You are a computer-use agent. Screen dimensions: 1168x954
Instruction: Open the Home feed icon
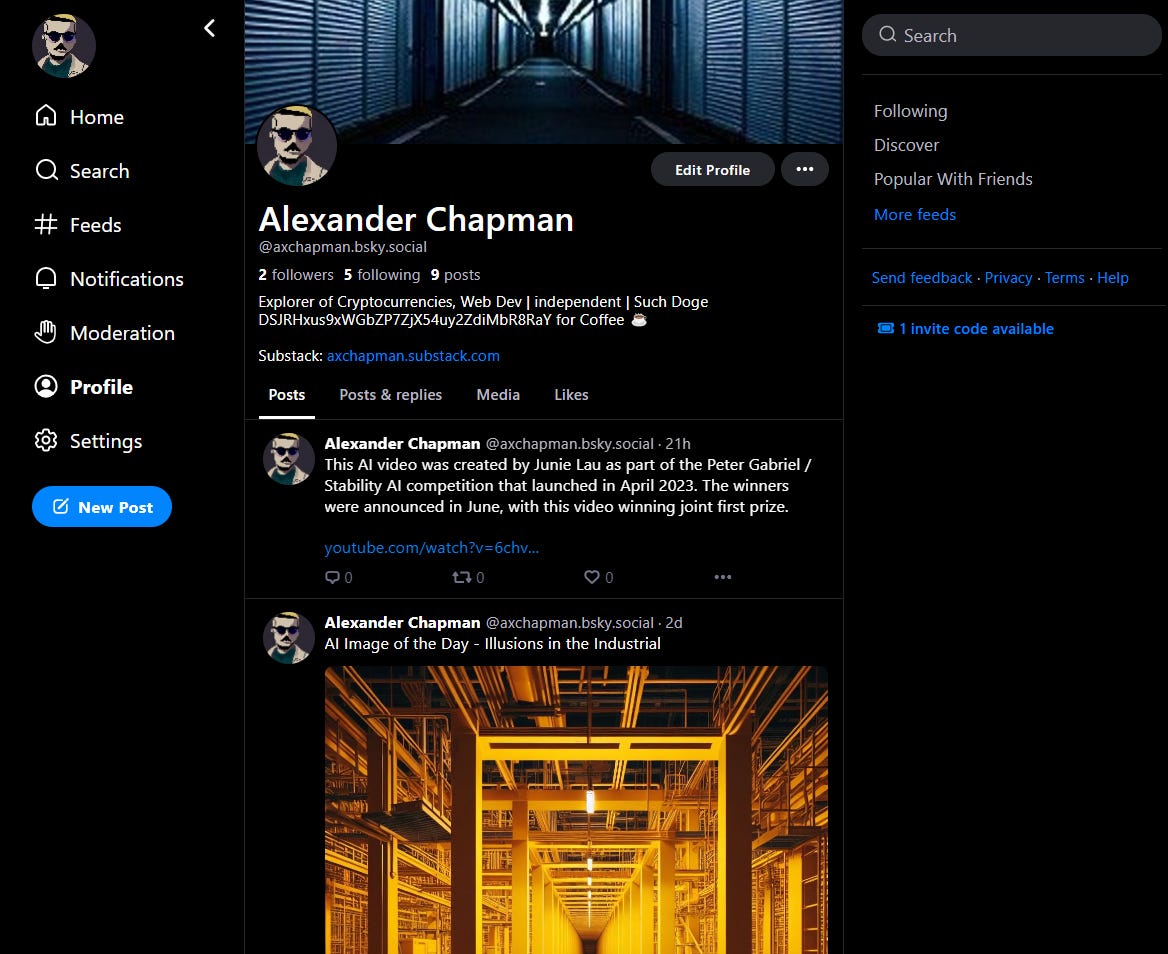[46, 116]
